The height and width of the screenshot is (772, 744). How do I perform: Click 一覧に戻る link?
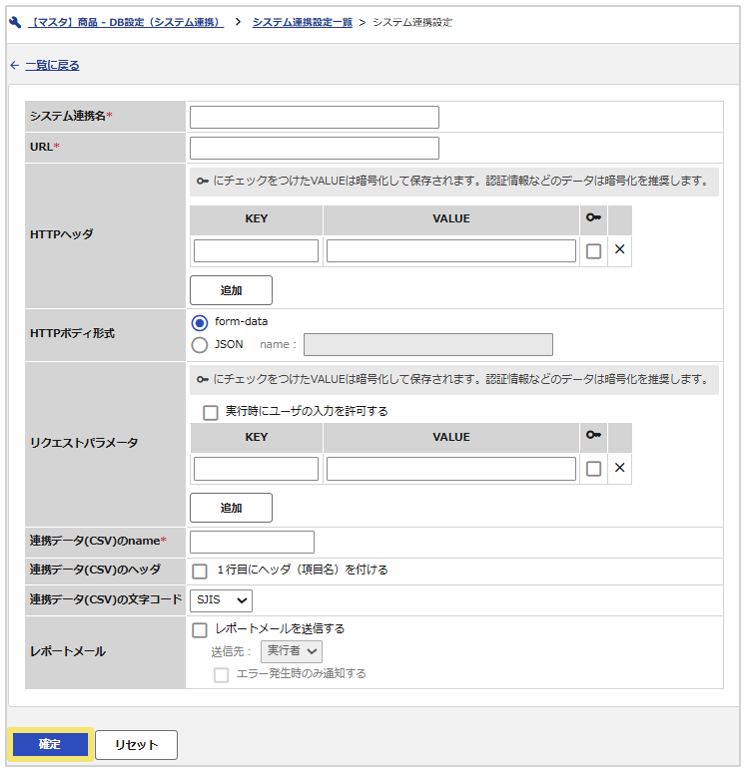tap(52, 65)
